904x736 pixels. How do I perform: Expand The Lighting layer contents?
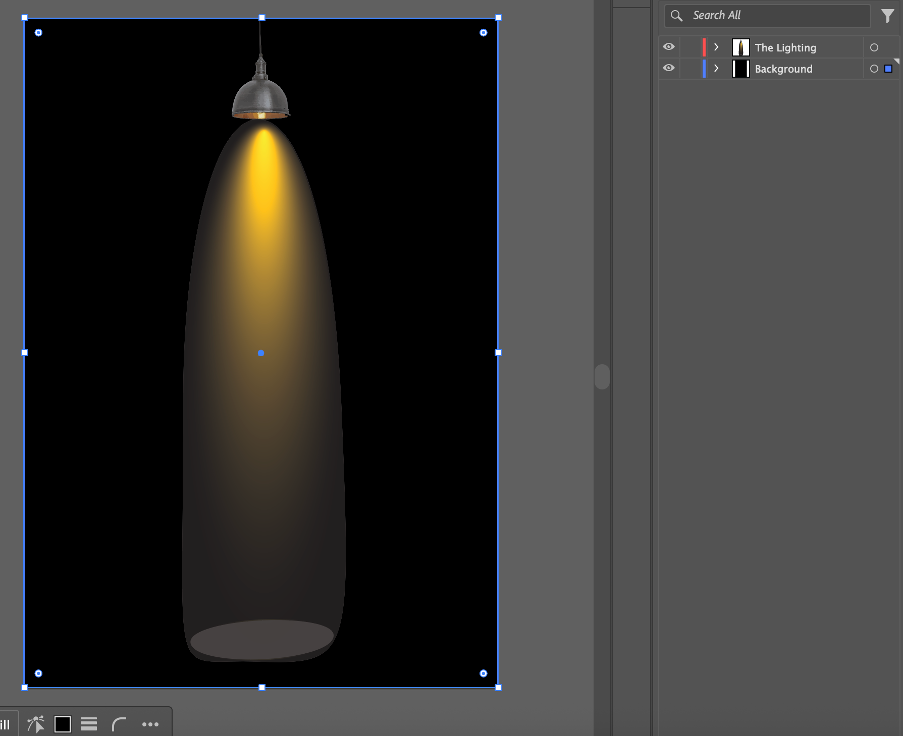click(716, 47)
